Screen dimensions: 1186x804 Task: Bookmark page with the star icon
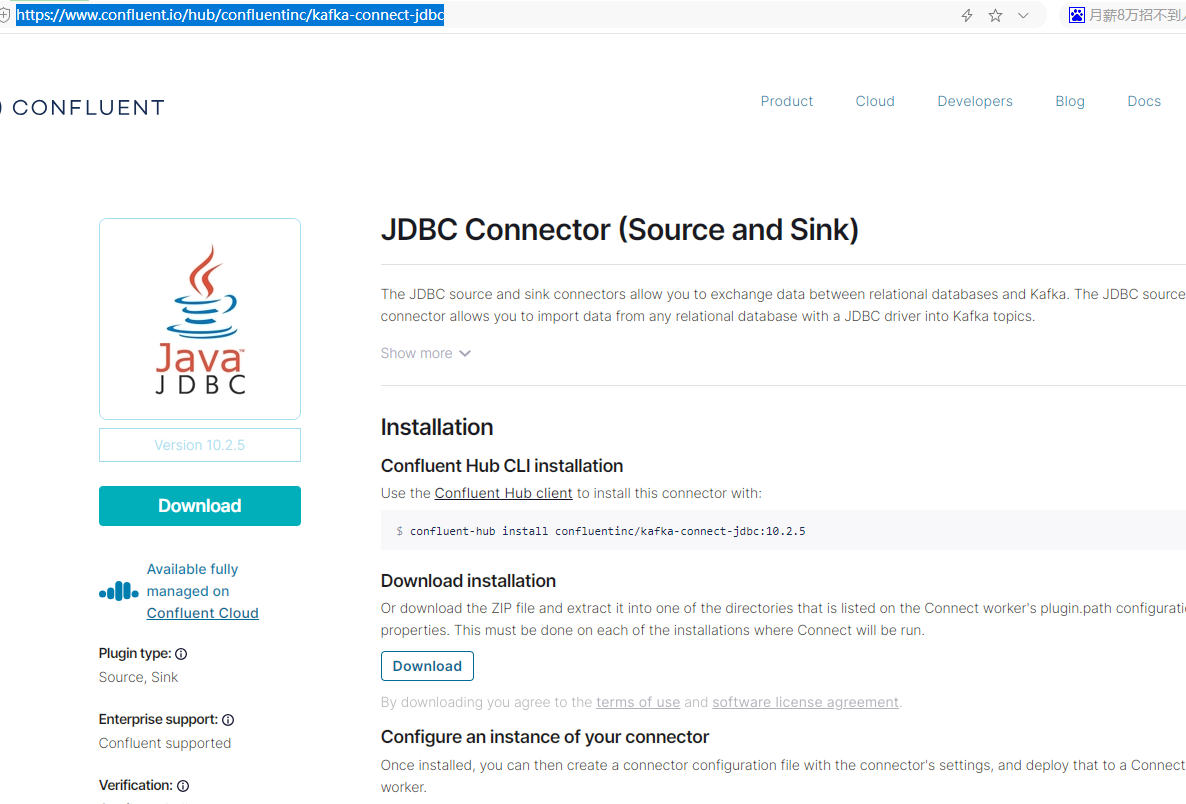tap(995, 15)
